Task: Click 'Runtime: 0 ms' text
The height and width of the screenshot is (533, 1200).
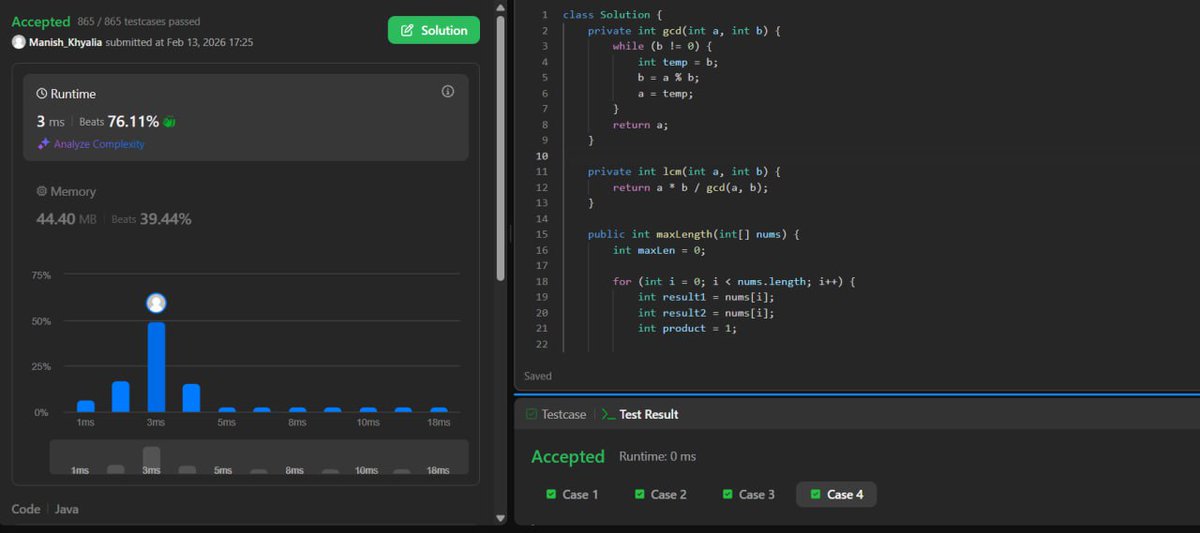Action: click(657, 456)
